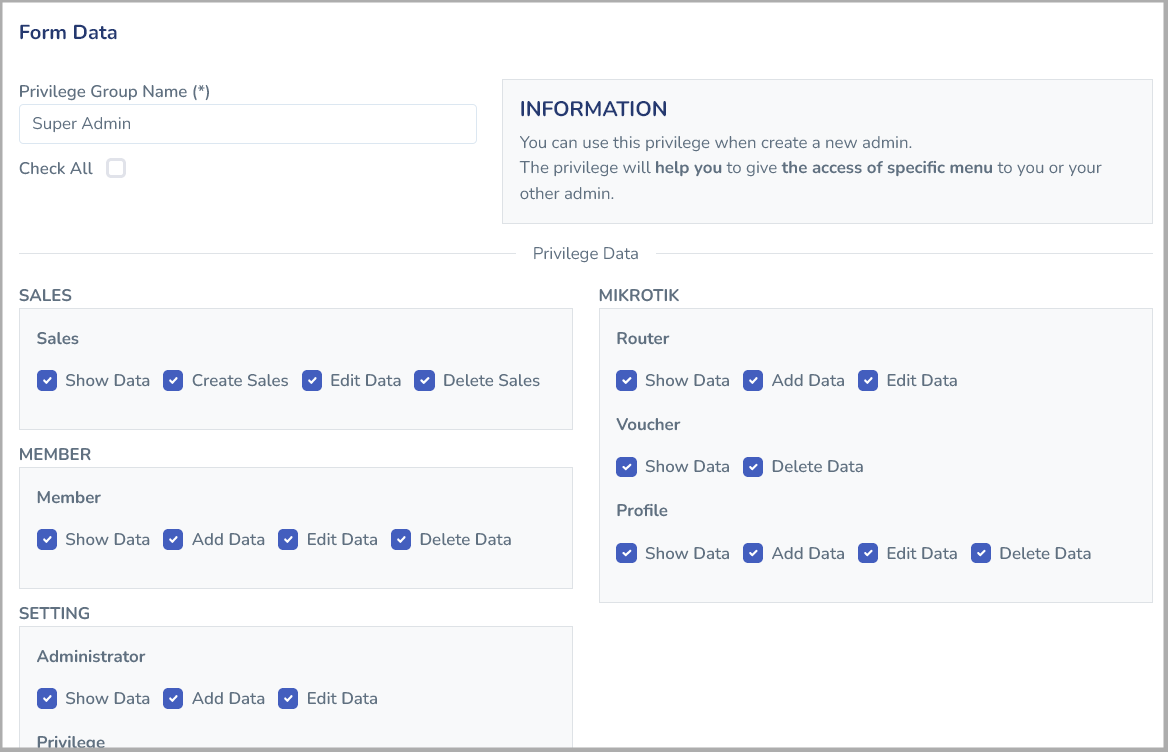Image resolution: width=1168 pixels, height=752 pixels.
Task: Uncheck Show Data under Member
Action: pos(47,540)
